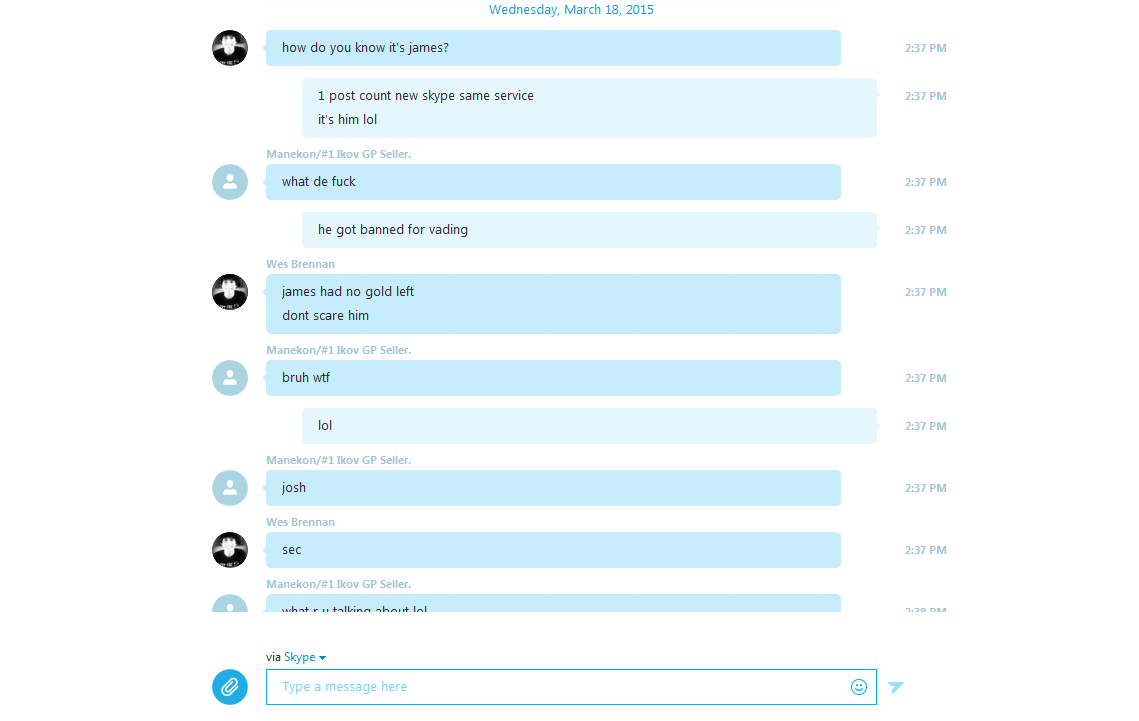This screenshot has height=721, width=1139.
Task: Click Wes Brennan's avatar beside 'james had no gold left'
Action: (x=230, y=292)
